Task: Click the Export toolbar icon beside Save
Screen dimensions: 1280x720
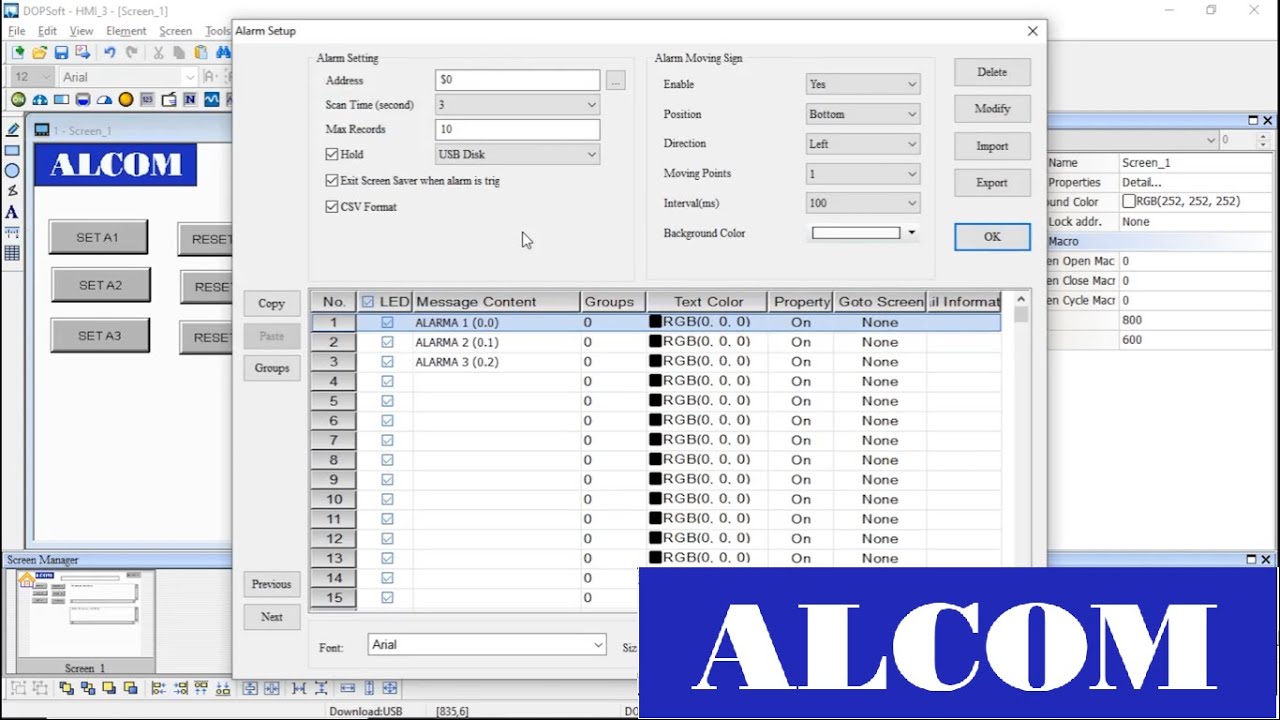Action: click(83, 52)
